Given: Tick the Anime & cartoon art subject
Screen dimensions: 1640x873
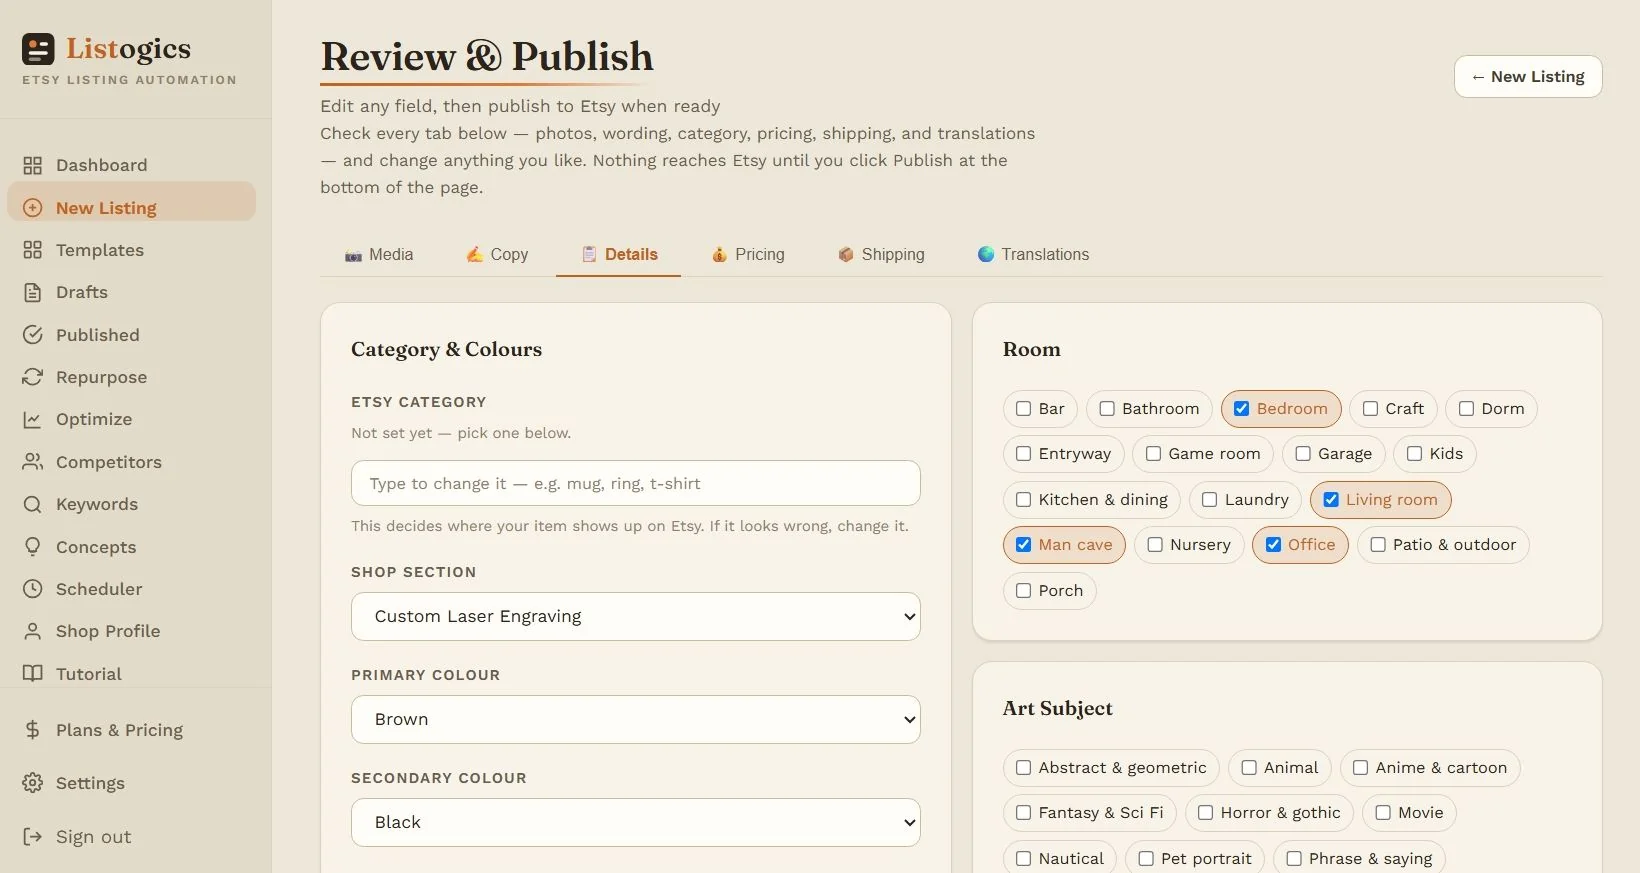Looking at the screenshot, I should pyautogui.click(x=1360, y=768).
